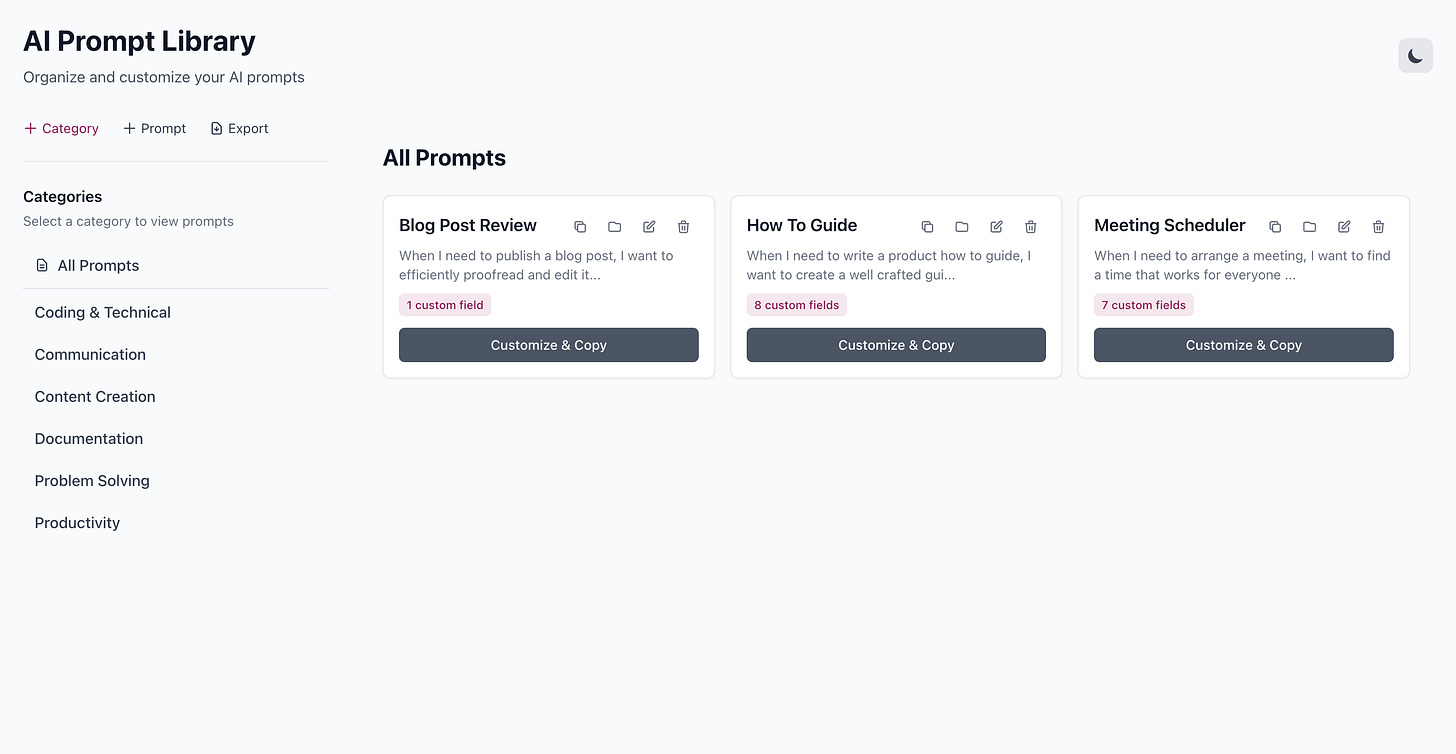Screen dimensions: 1456x754
Task: Edit the Meeting Scheduler prompt
Action: tap(1343, 227)
